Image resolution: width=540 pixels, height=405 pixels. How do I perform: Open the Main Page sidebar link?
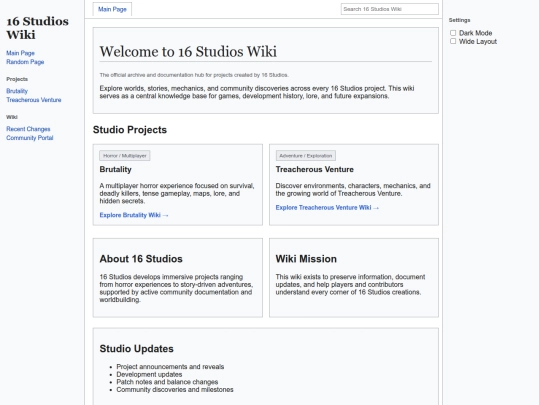(x=20, y=53)
